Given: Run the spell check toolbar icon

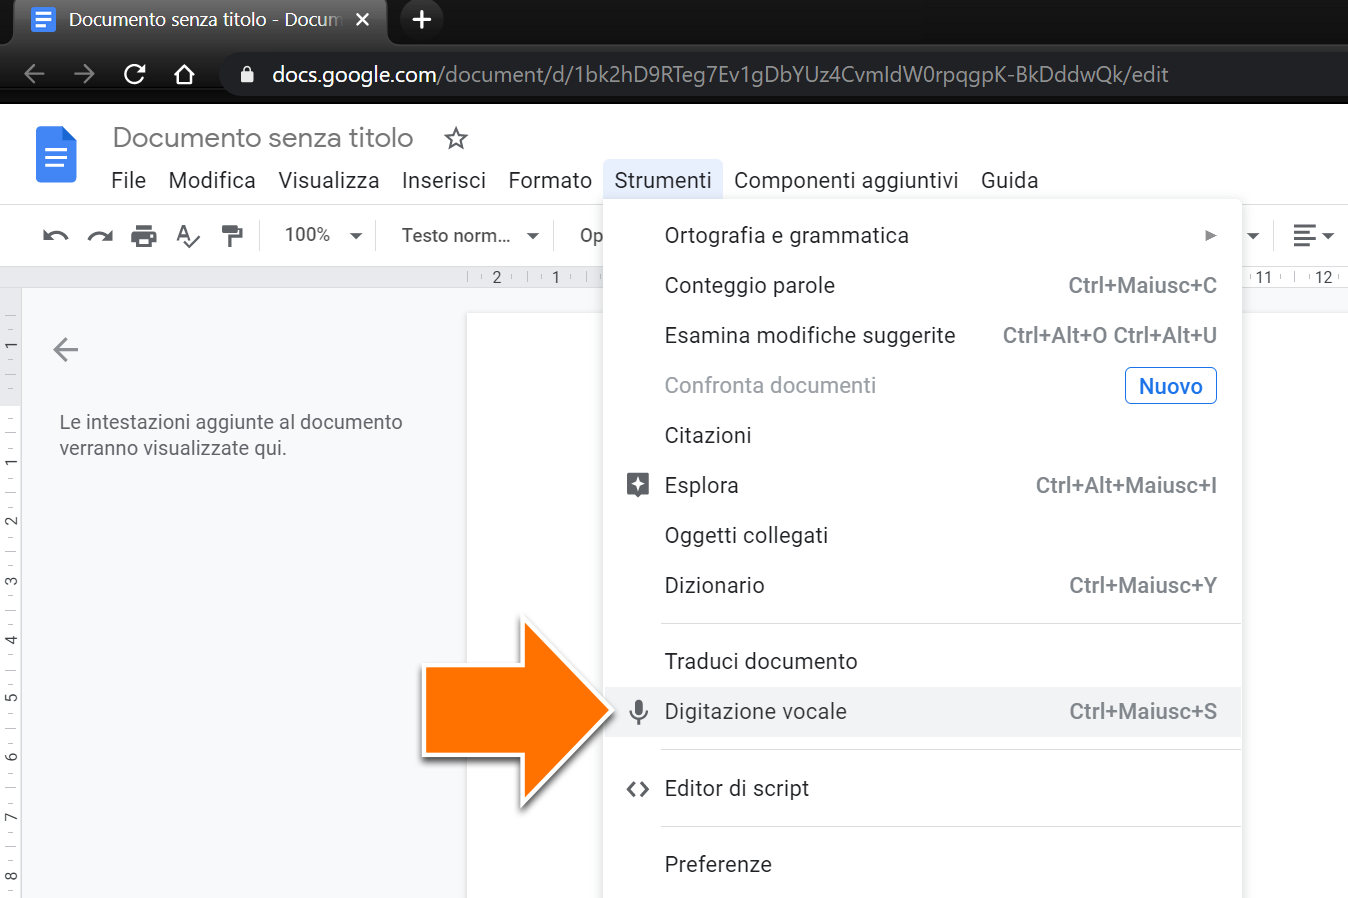Looking at the screenshot, I should (188, 236).
